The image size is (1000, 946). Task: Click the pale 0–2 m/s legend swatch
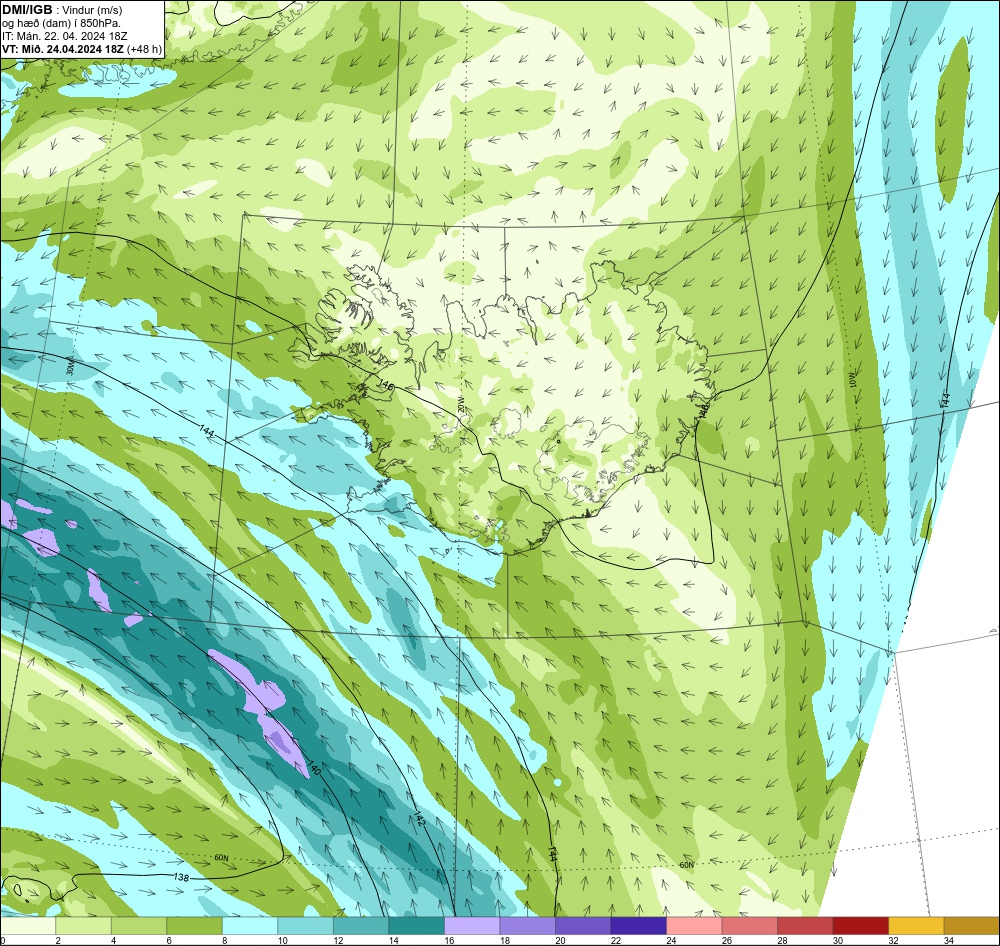point(28,925)
